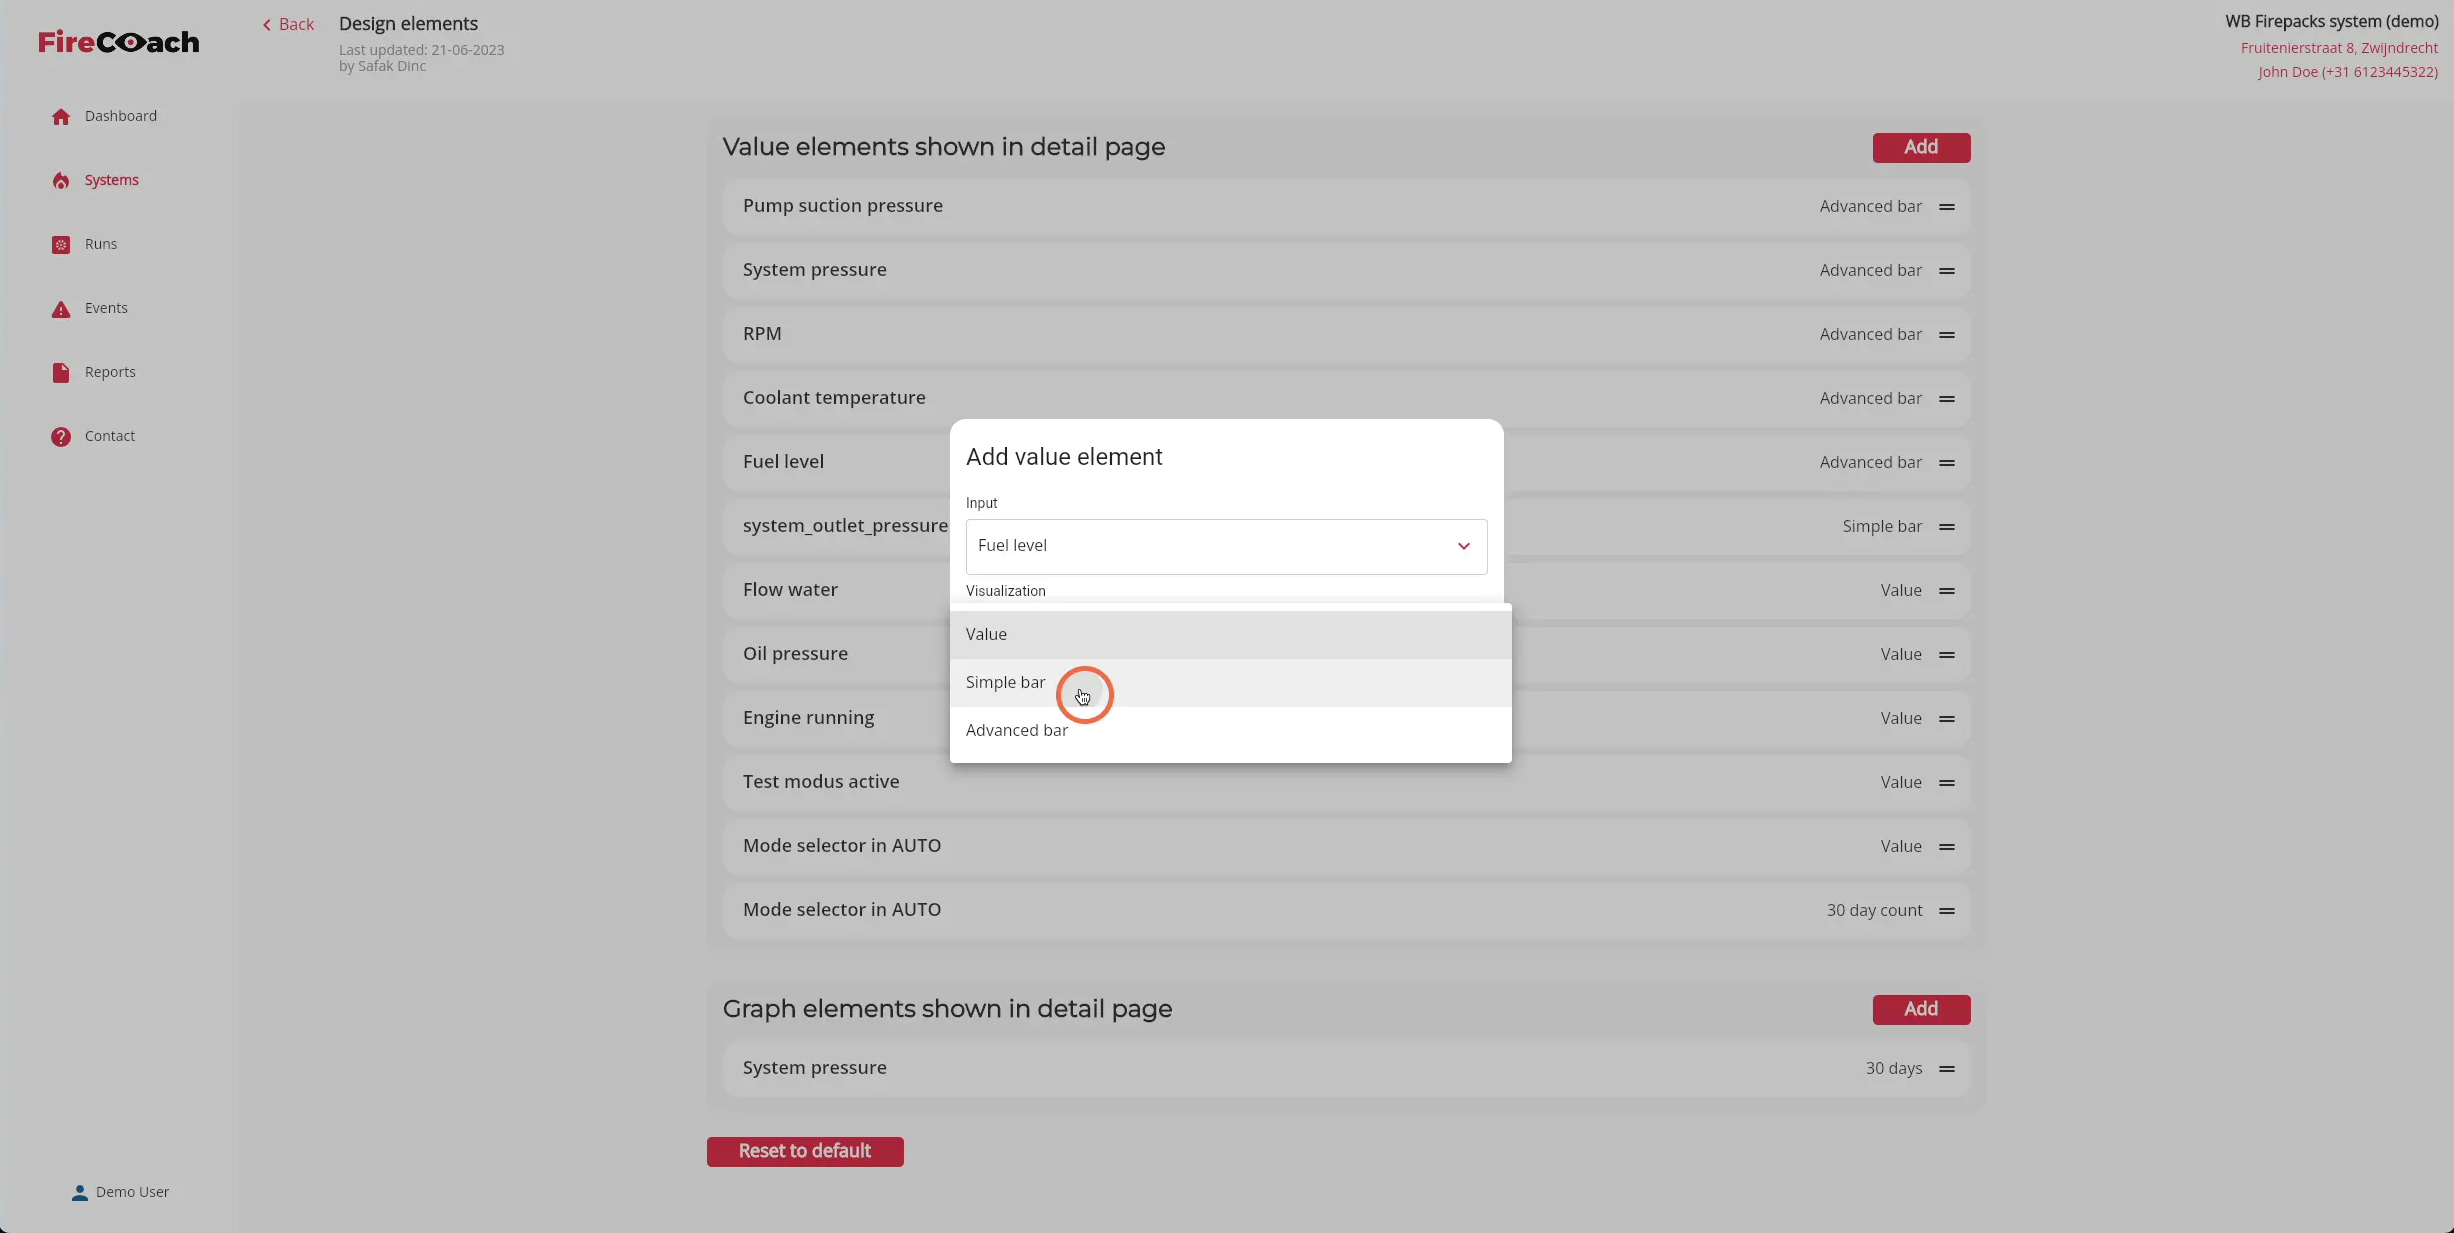
Task: Click John Doe phone number link
Action: point(2348,72)
